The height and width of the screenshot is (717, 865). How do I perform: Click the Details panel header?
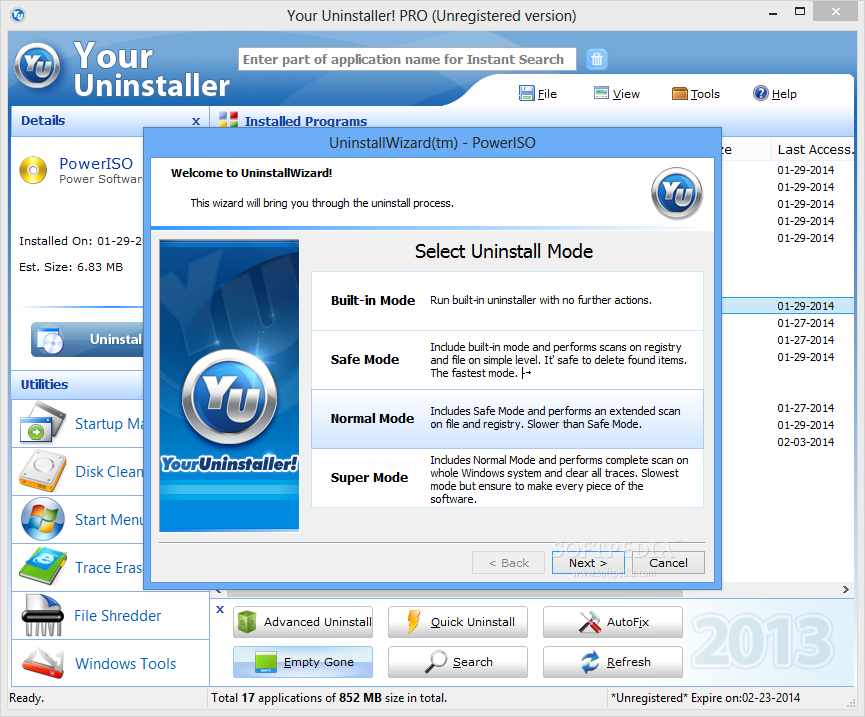(x=110, y=121)
